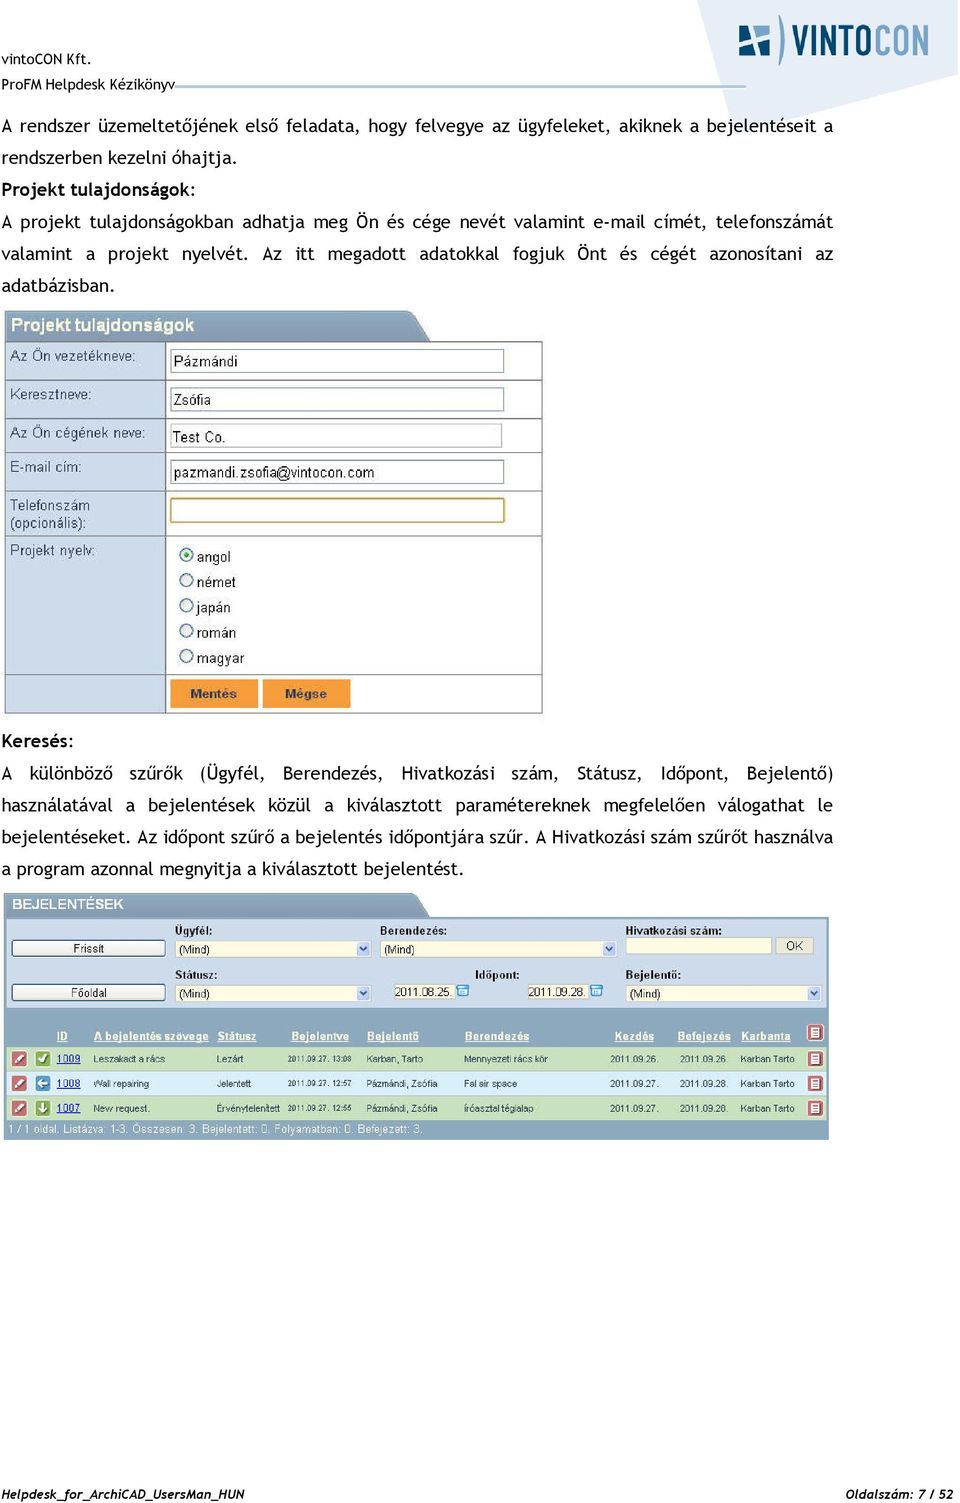Viewport: 960px width, 1503px height.
Task: Select the román project language
Action: point(186,631)
